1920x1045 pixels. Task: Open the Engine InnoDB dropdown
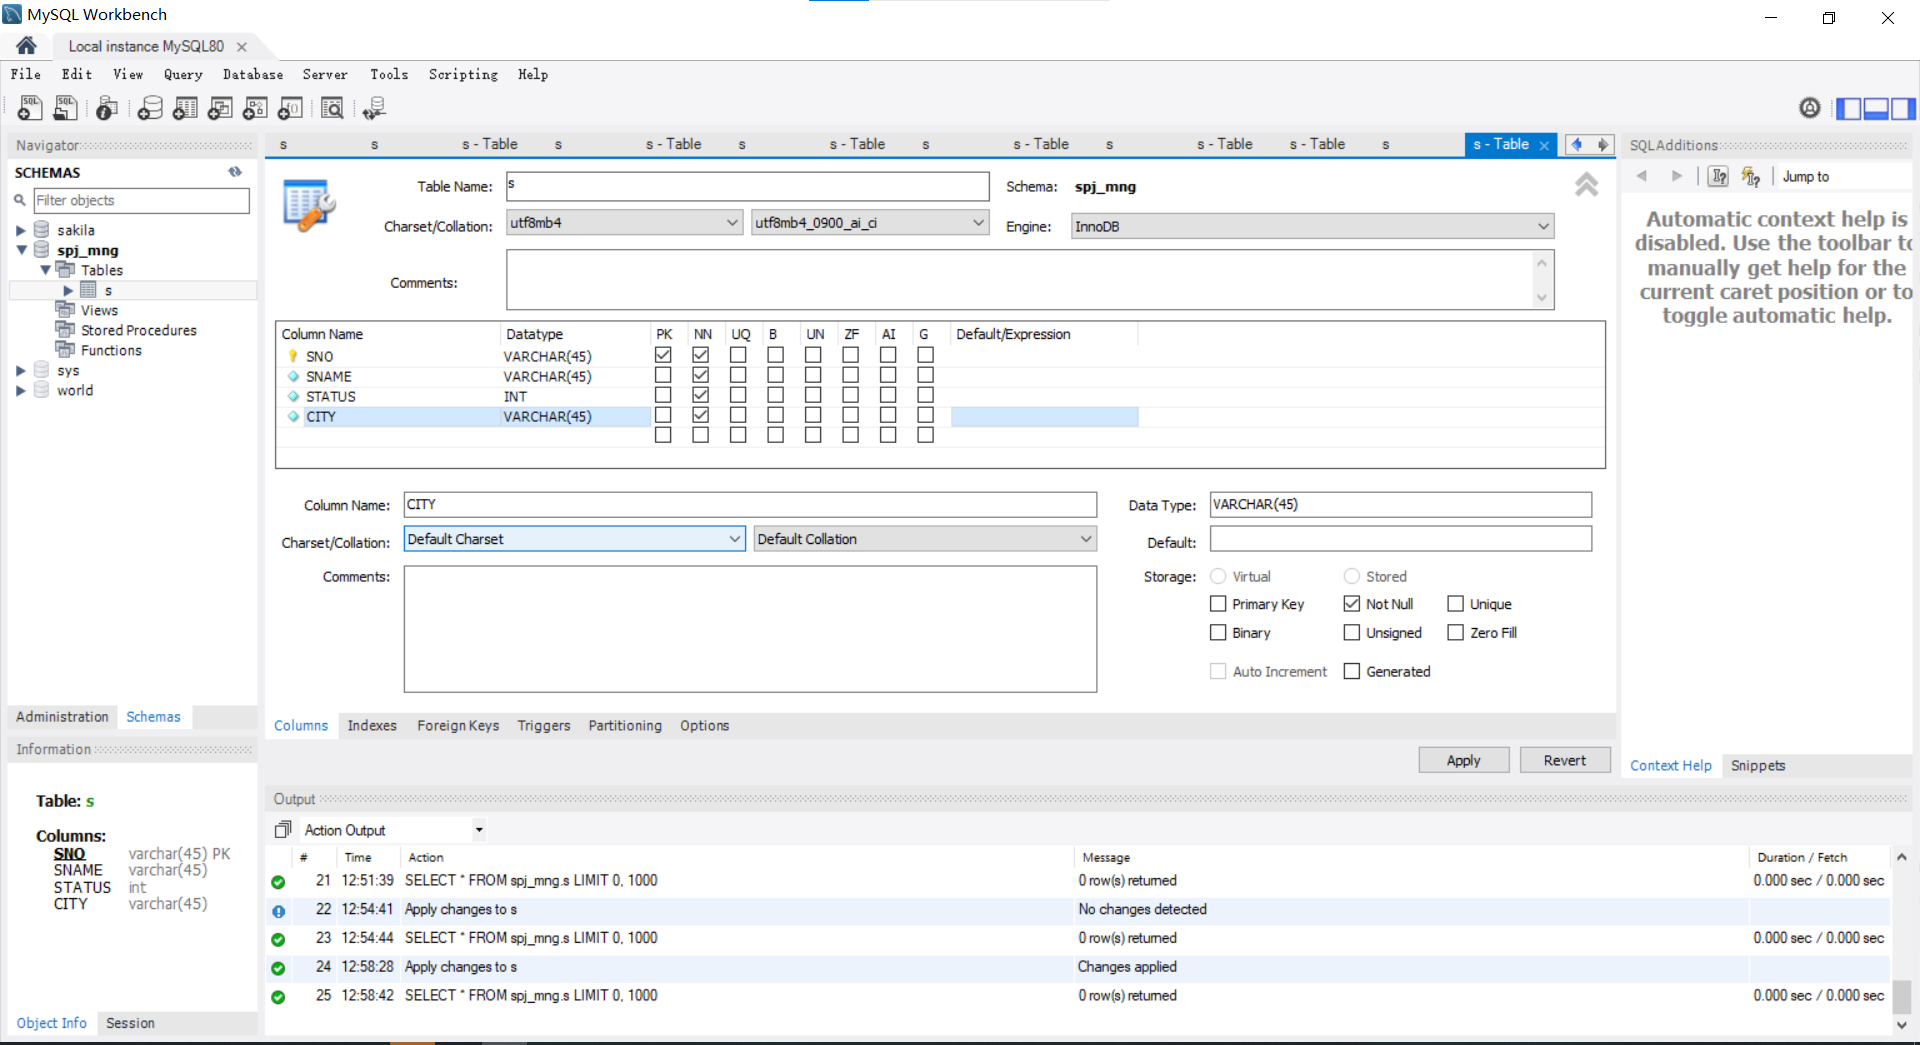(1313, 227)
